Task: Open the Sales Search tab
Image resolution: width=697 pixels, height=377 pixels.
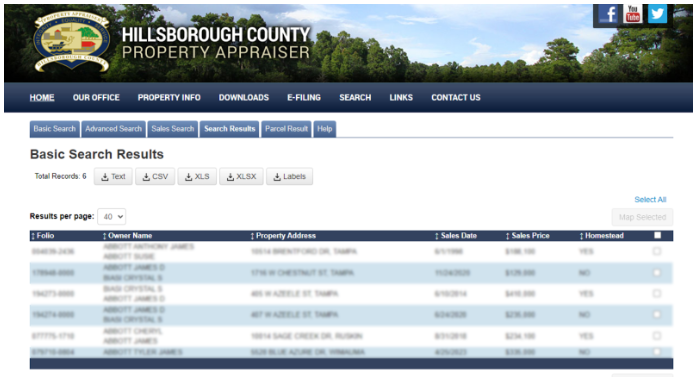Action: pos(172,129)
